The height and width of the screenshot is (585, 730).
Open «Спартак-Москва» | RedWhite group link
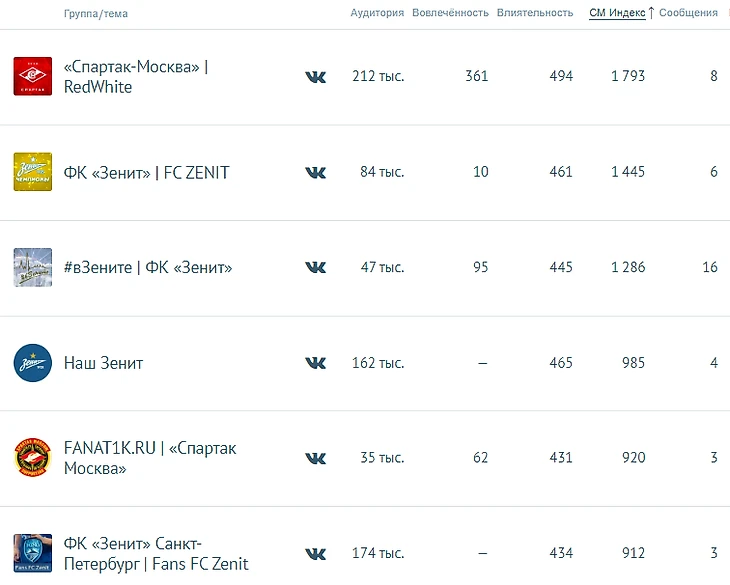tap(135, 77)
